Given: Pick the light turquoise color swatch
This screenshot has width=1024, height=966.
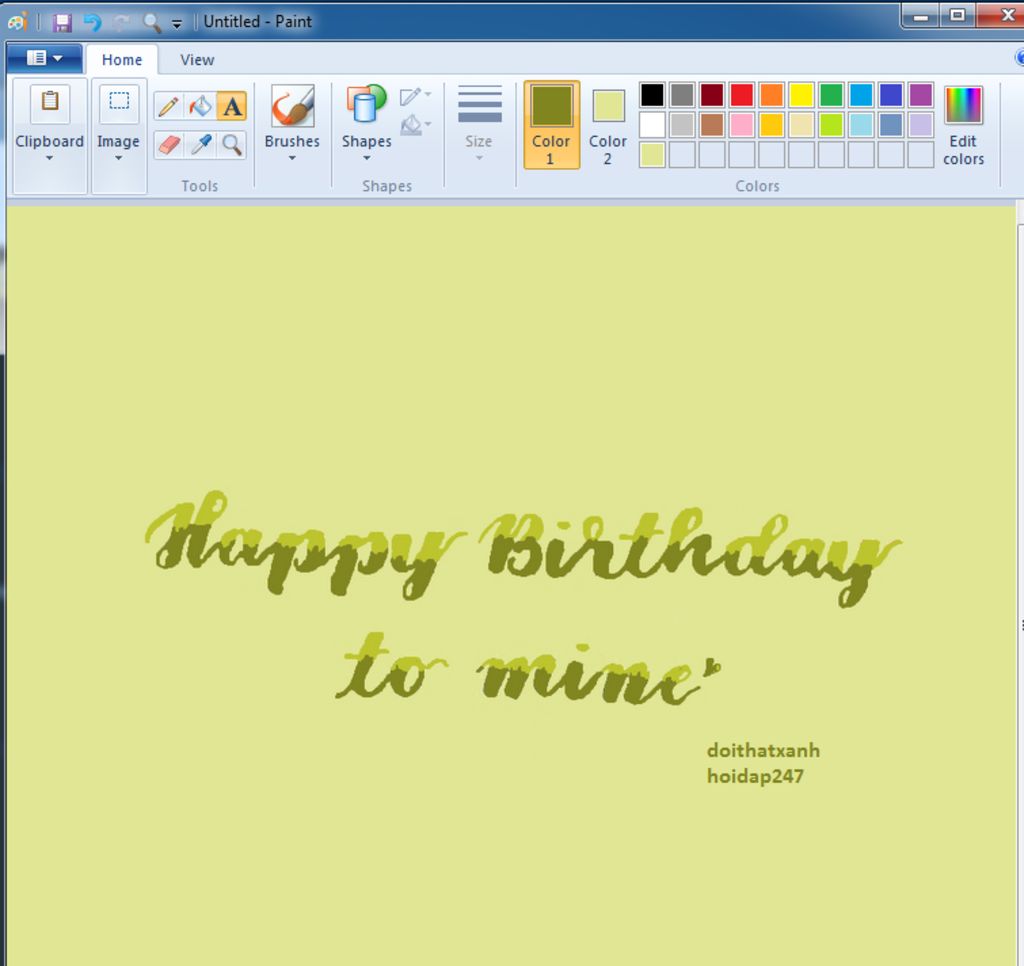Looking at the screenshot, I should click(x=861, y=125).
